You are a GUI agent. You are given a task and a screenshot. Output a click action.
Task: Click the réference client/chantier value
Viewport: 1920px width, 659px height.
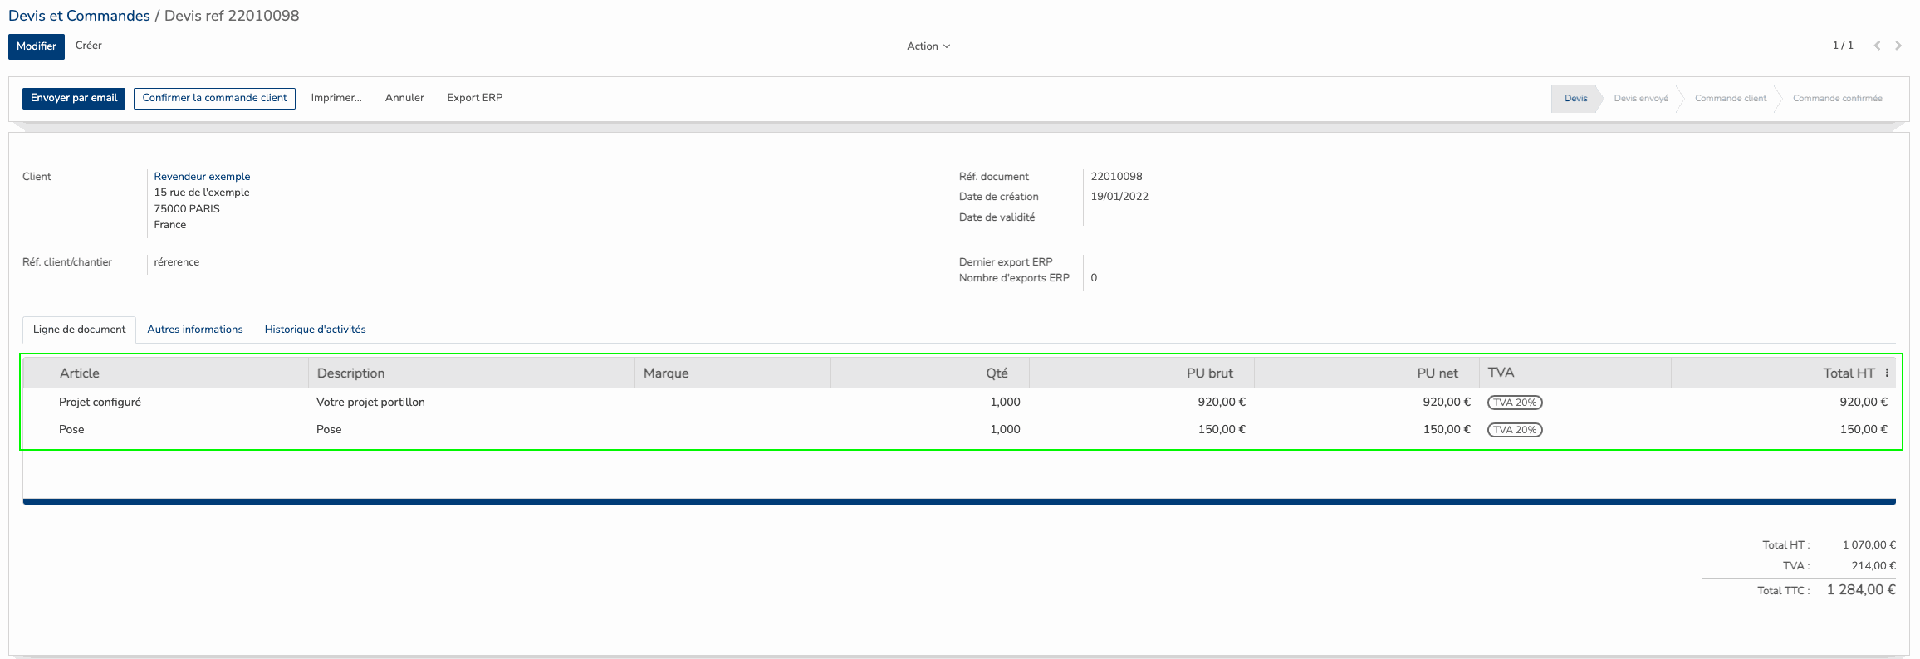176,262
